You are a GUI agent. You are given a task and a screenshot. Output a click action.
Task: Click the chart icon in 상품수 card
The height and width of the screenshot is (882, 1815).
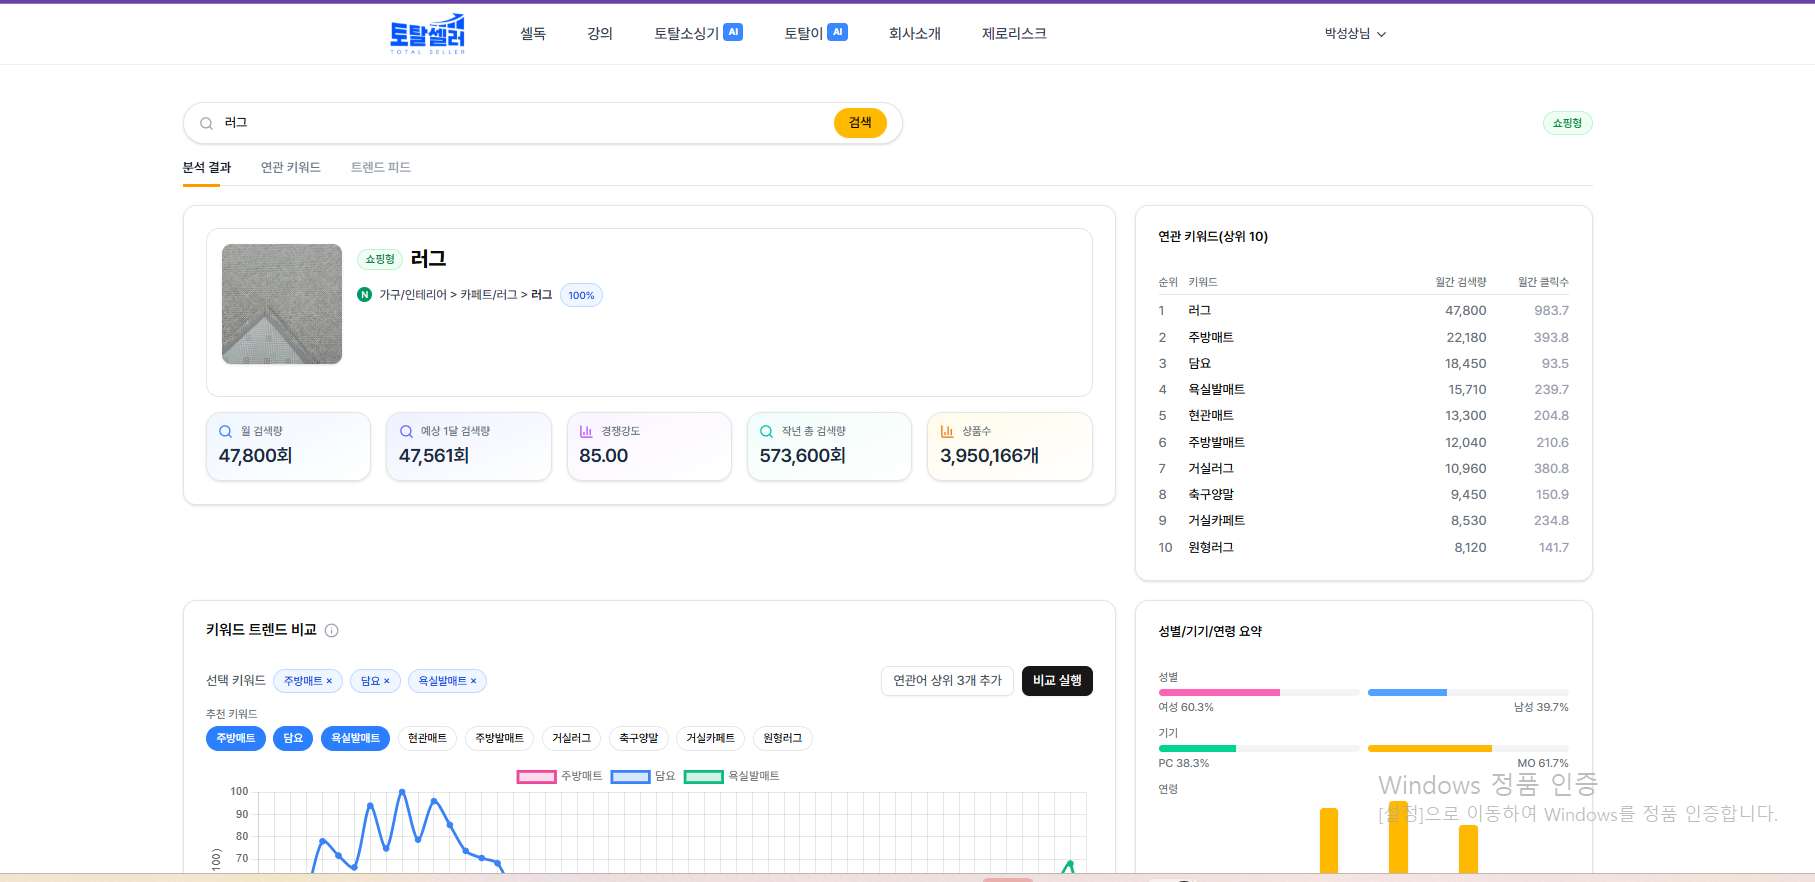[x=947, y=432]
